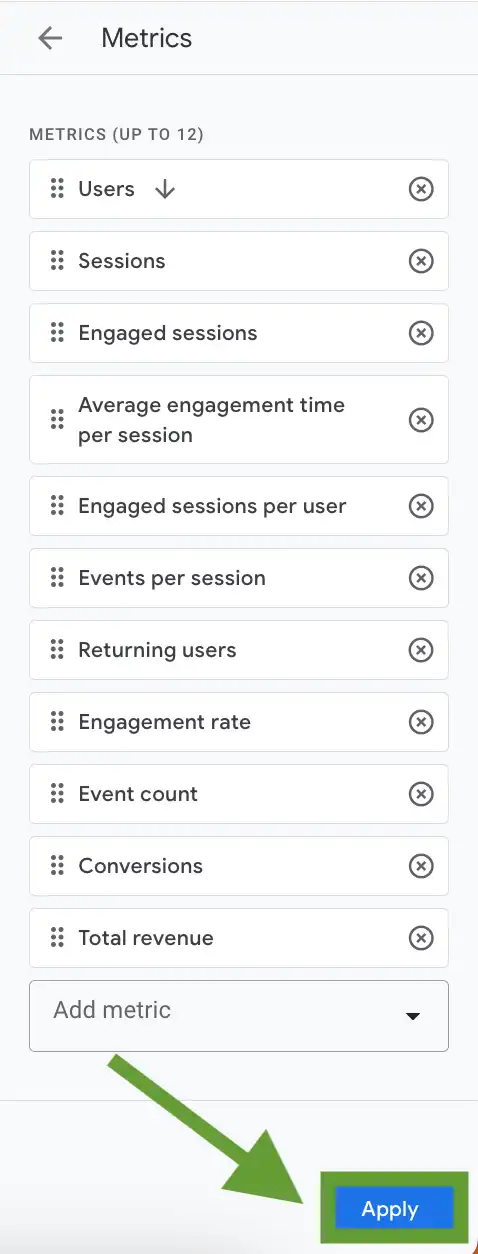This screenshot has width=478, height=1254.
Task: Go back using the arrow beside Metrics
Action: pyautogui.click(x=49, y=38)
